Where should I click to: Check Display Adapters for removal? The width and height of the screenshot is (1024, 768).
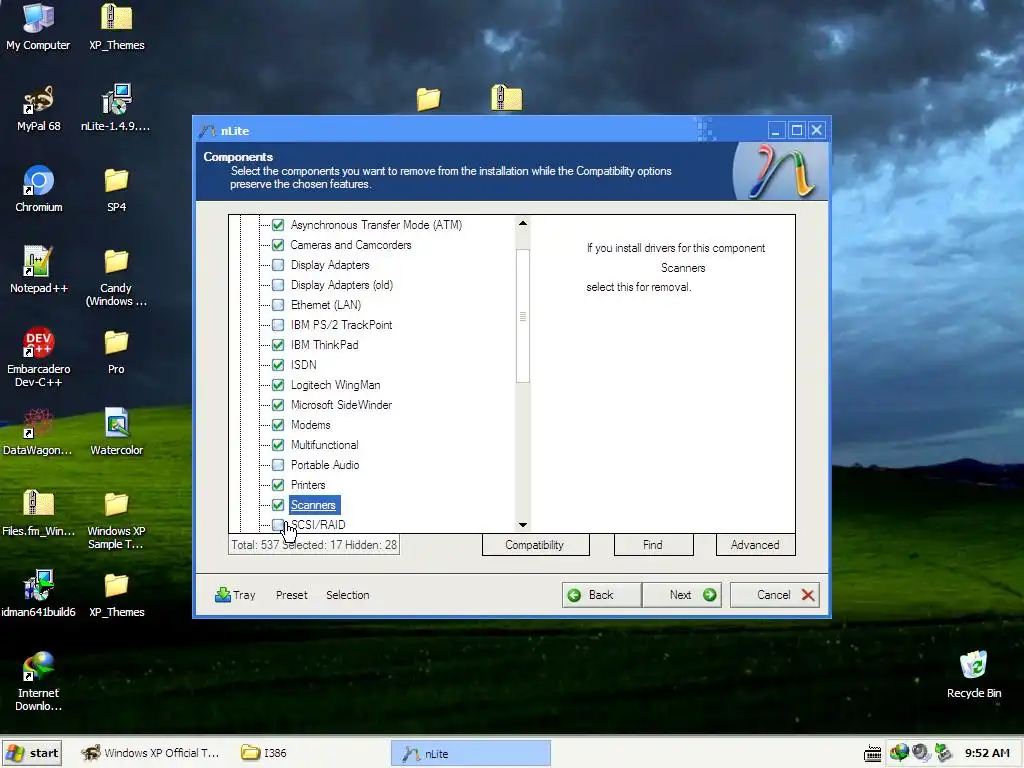tap(278, 264)
